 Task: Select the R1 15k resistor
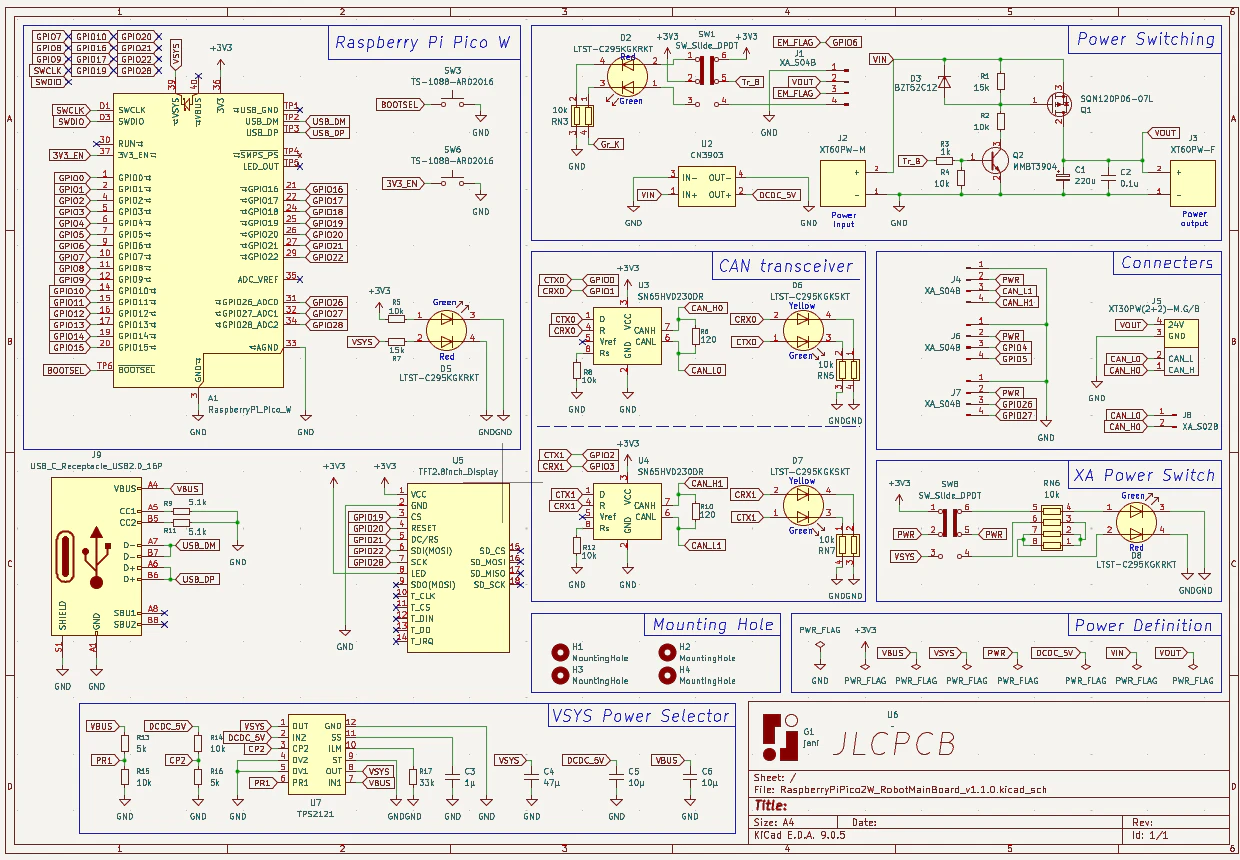pos(1001,82)
